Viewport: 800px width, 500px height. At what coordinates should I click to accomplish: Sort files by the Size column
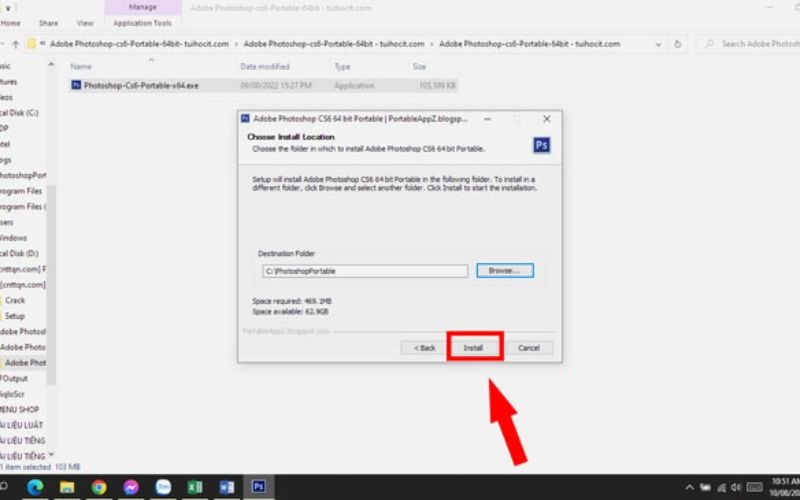click(x=419, y=67)
